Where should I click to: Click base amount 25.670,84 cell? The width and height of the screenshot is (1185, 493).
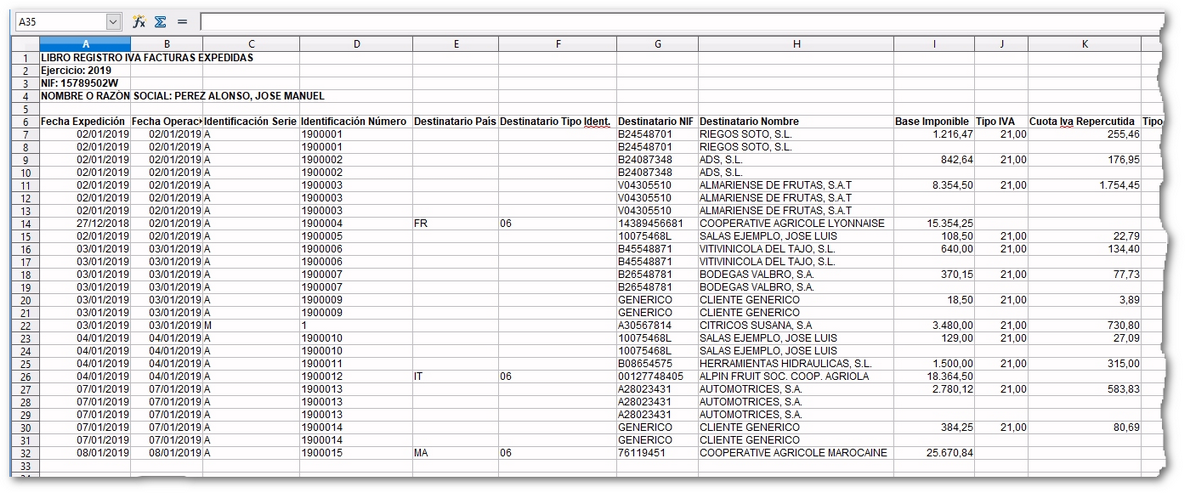pyautogui.click(x=934, y=453)
